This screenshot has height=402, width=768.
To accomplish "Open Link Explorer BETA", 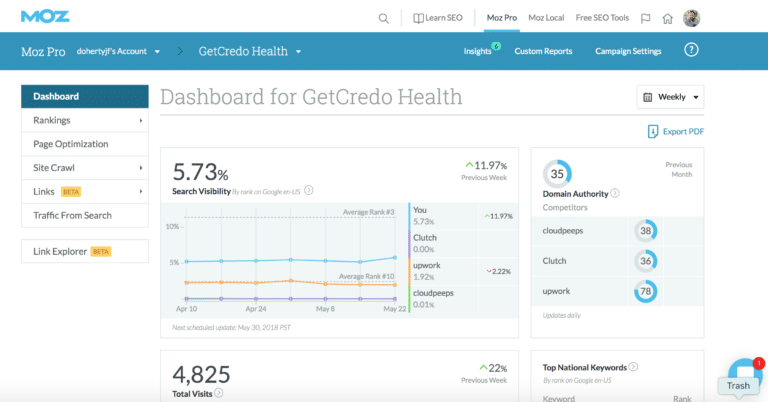I will (x=85, y=251).
